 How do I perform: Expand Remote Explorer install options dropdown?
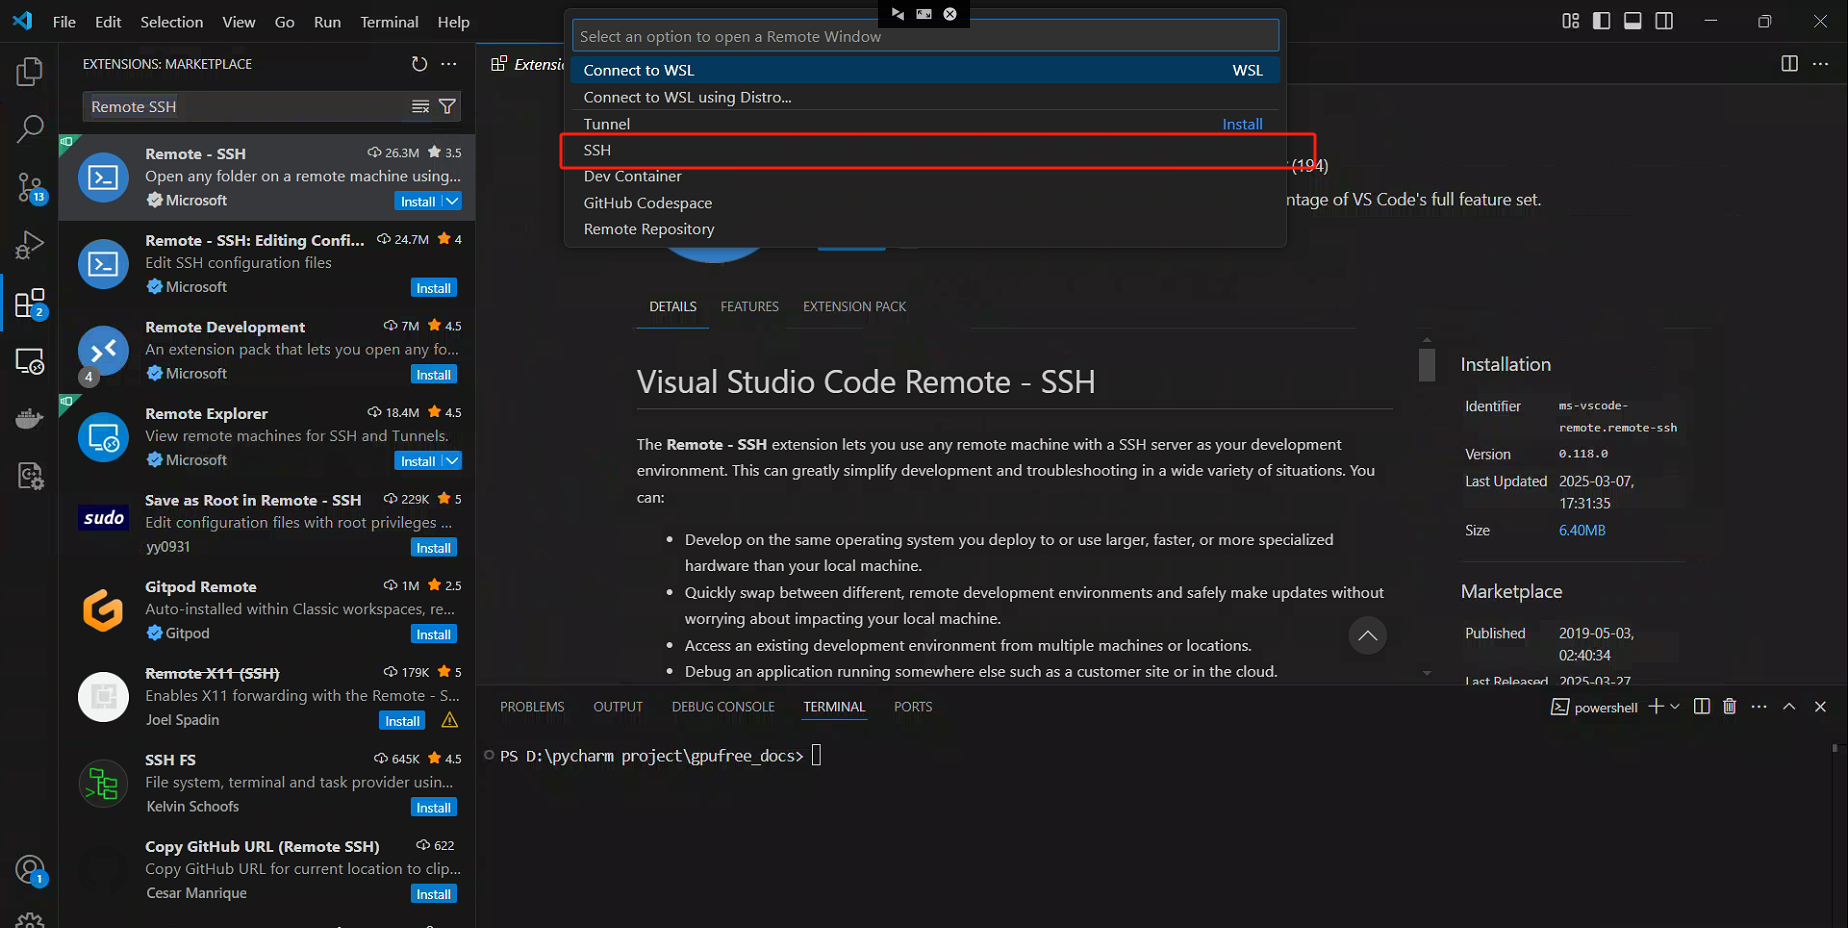click(x=452, y=461)
